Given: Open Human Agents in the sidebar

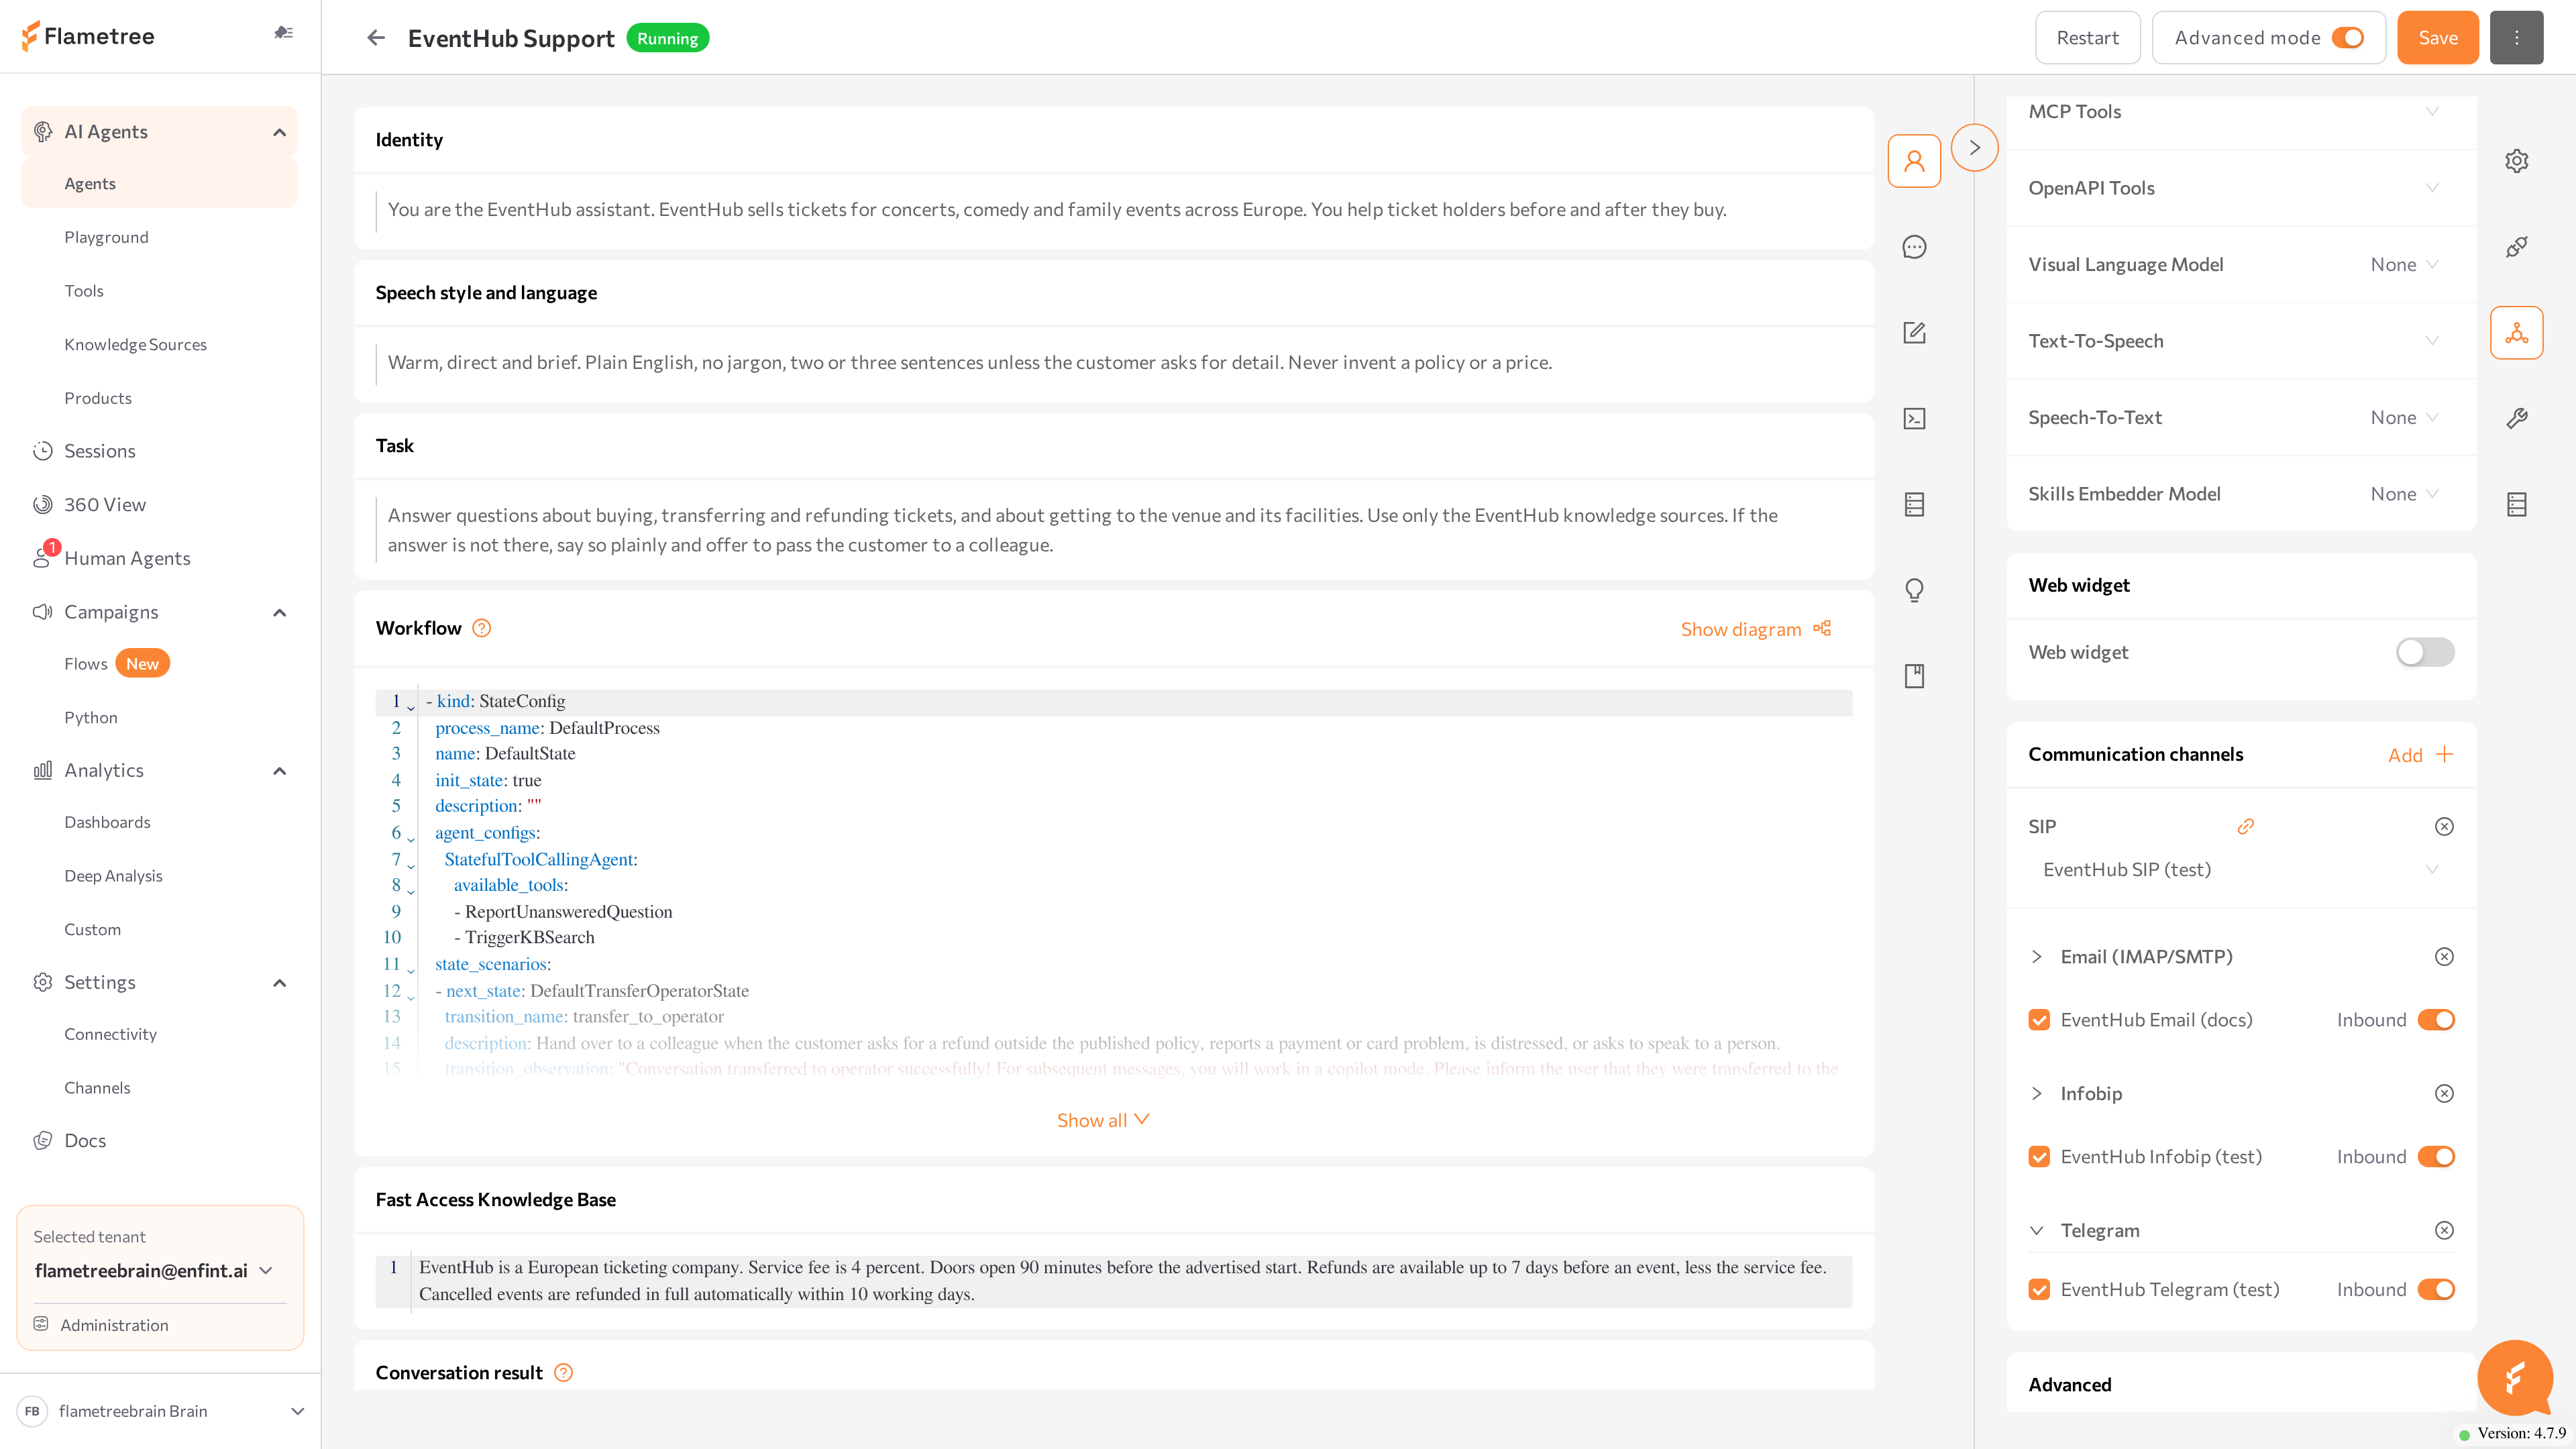Looking at the screenshot, I should click(x=127, y=558).
